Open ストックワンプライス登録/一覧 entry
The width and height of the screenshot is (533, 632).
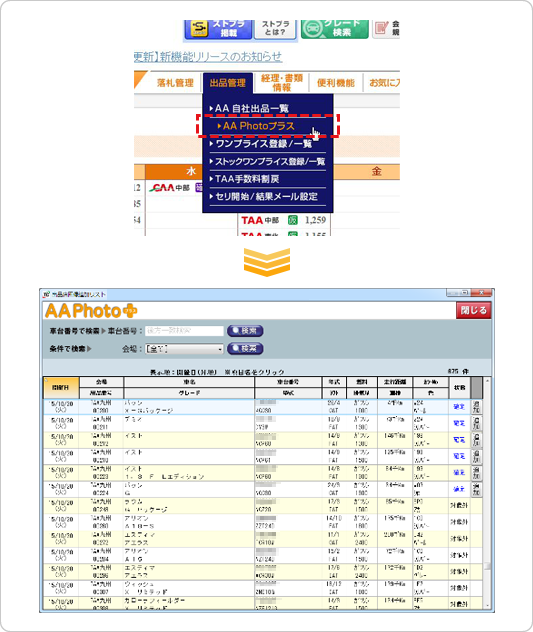pyautogui.click(x=267, y=162)
